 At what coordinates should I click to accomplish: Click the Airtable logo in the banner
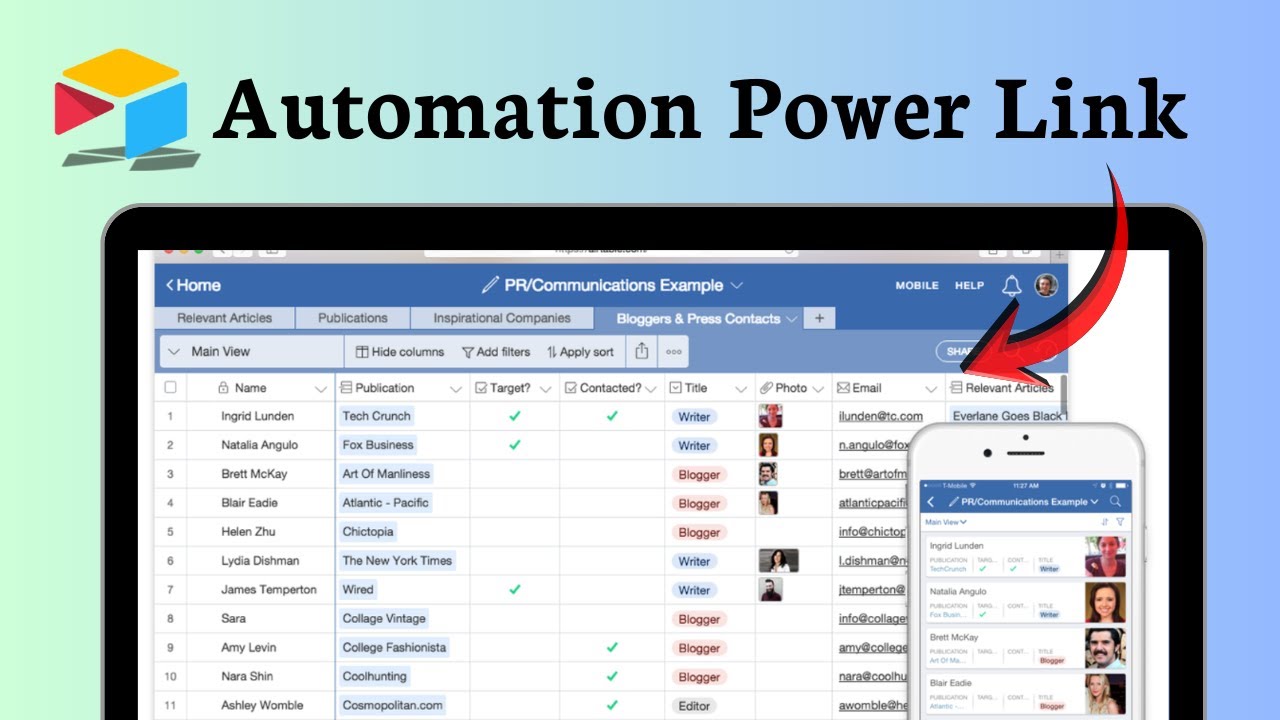coord(126,108)
